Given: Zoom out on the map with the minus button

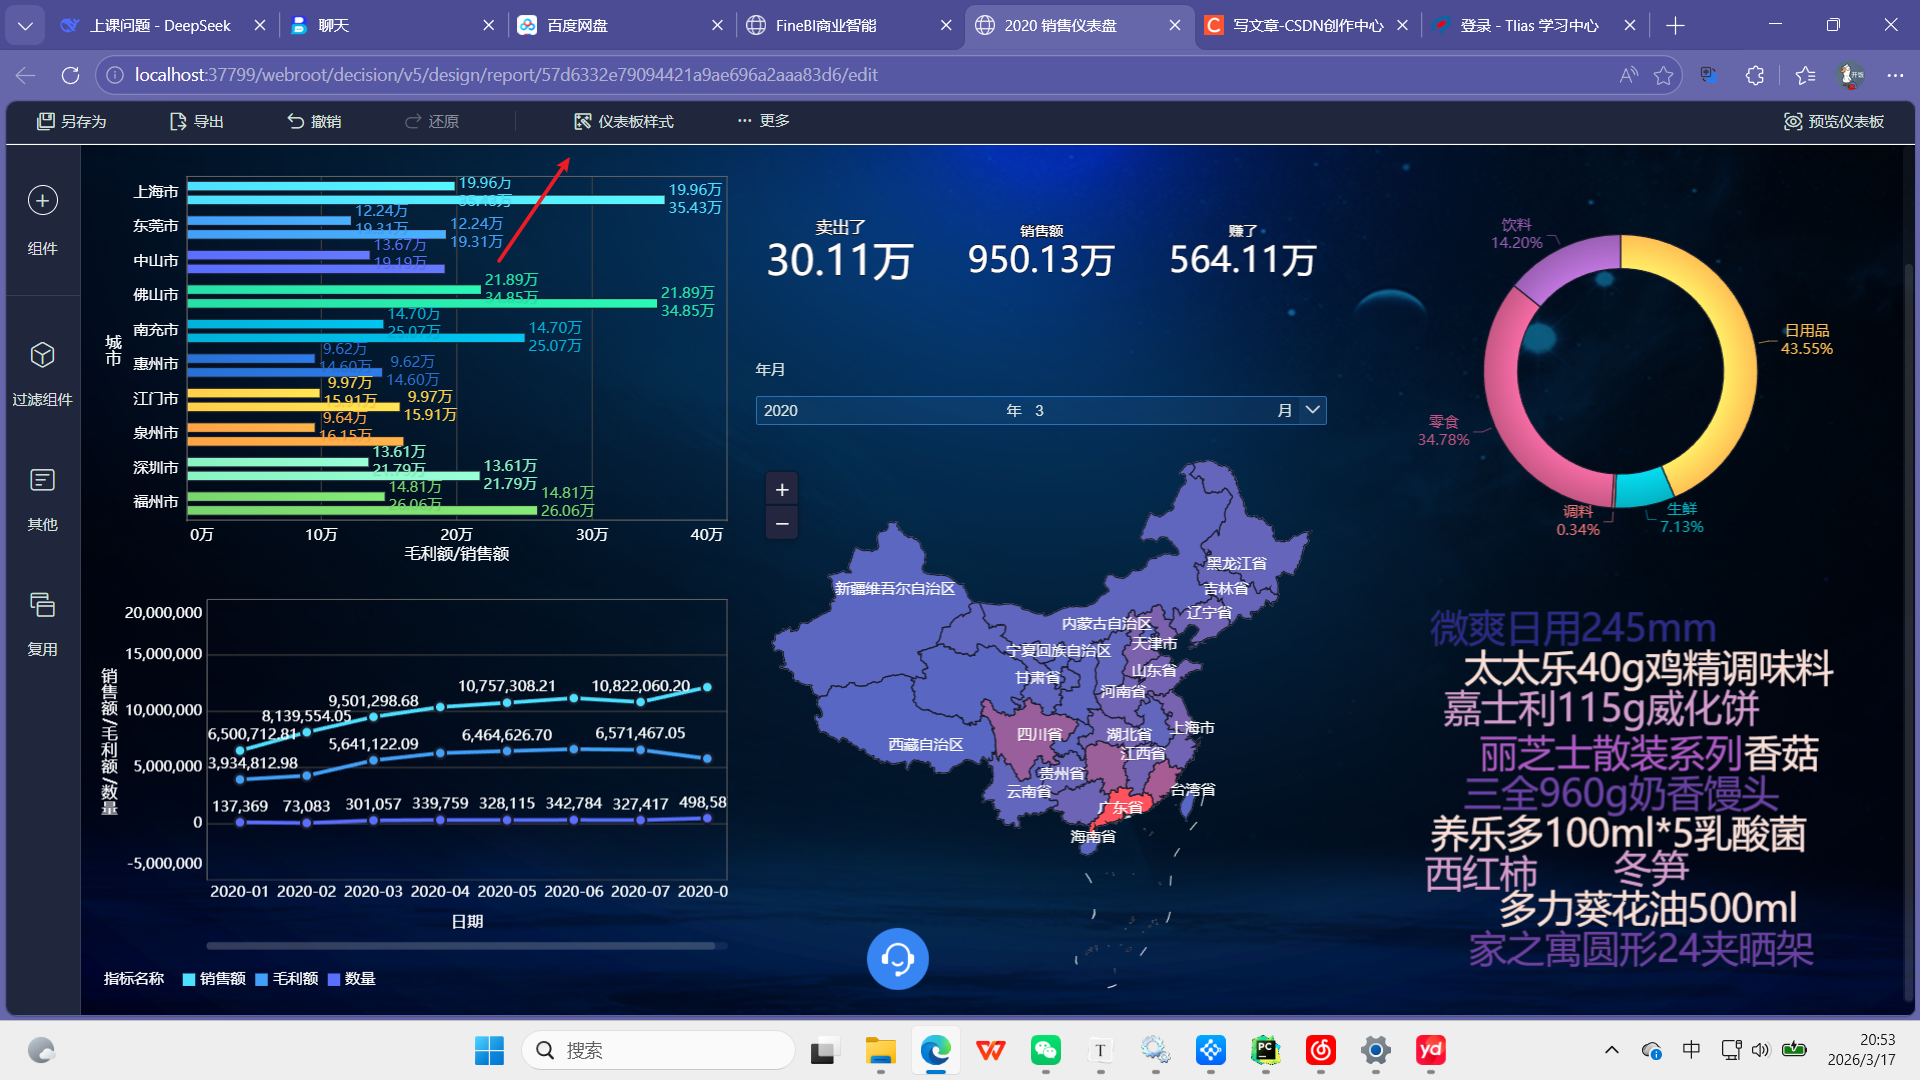Looking at the screenshot, I should tap(782, 523).
